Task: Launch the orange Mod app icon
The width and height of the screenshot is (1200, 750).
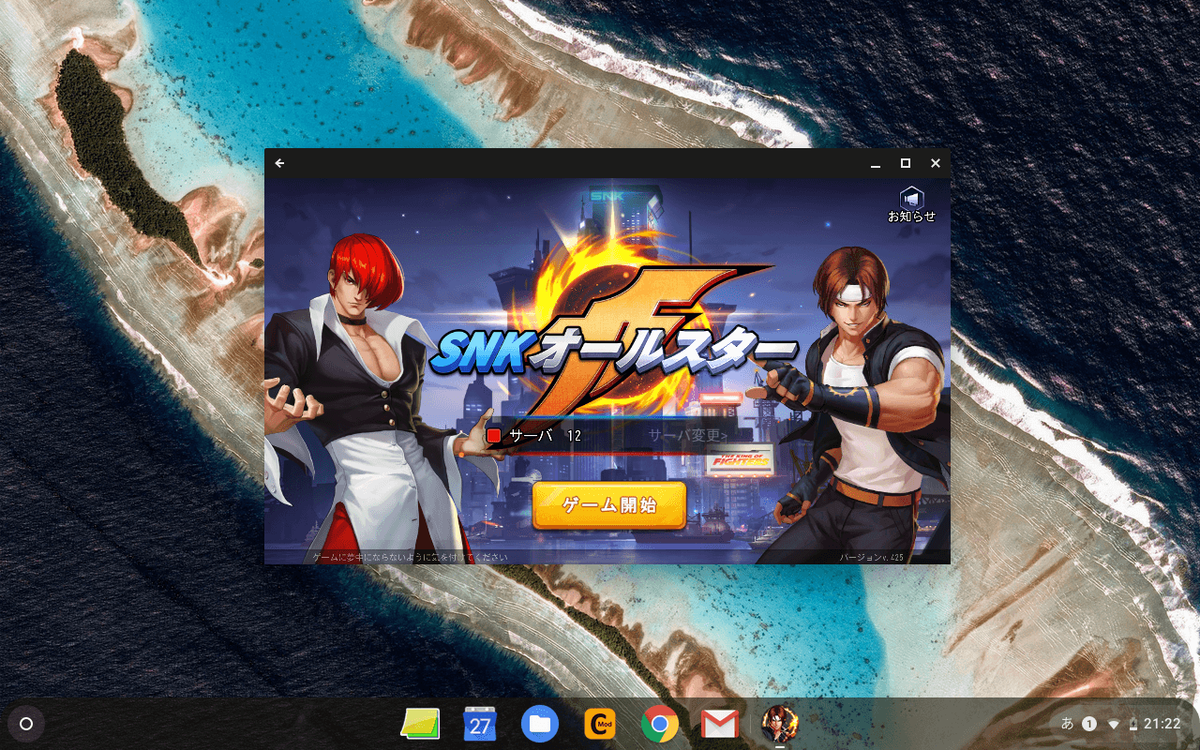Action: [x=600, y=724]
